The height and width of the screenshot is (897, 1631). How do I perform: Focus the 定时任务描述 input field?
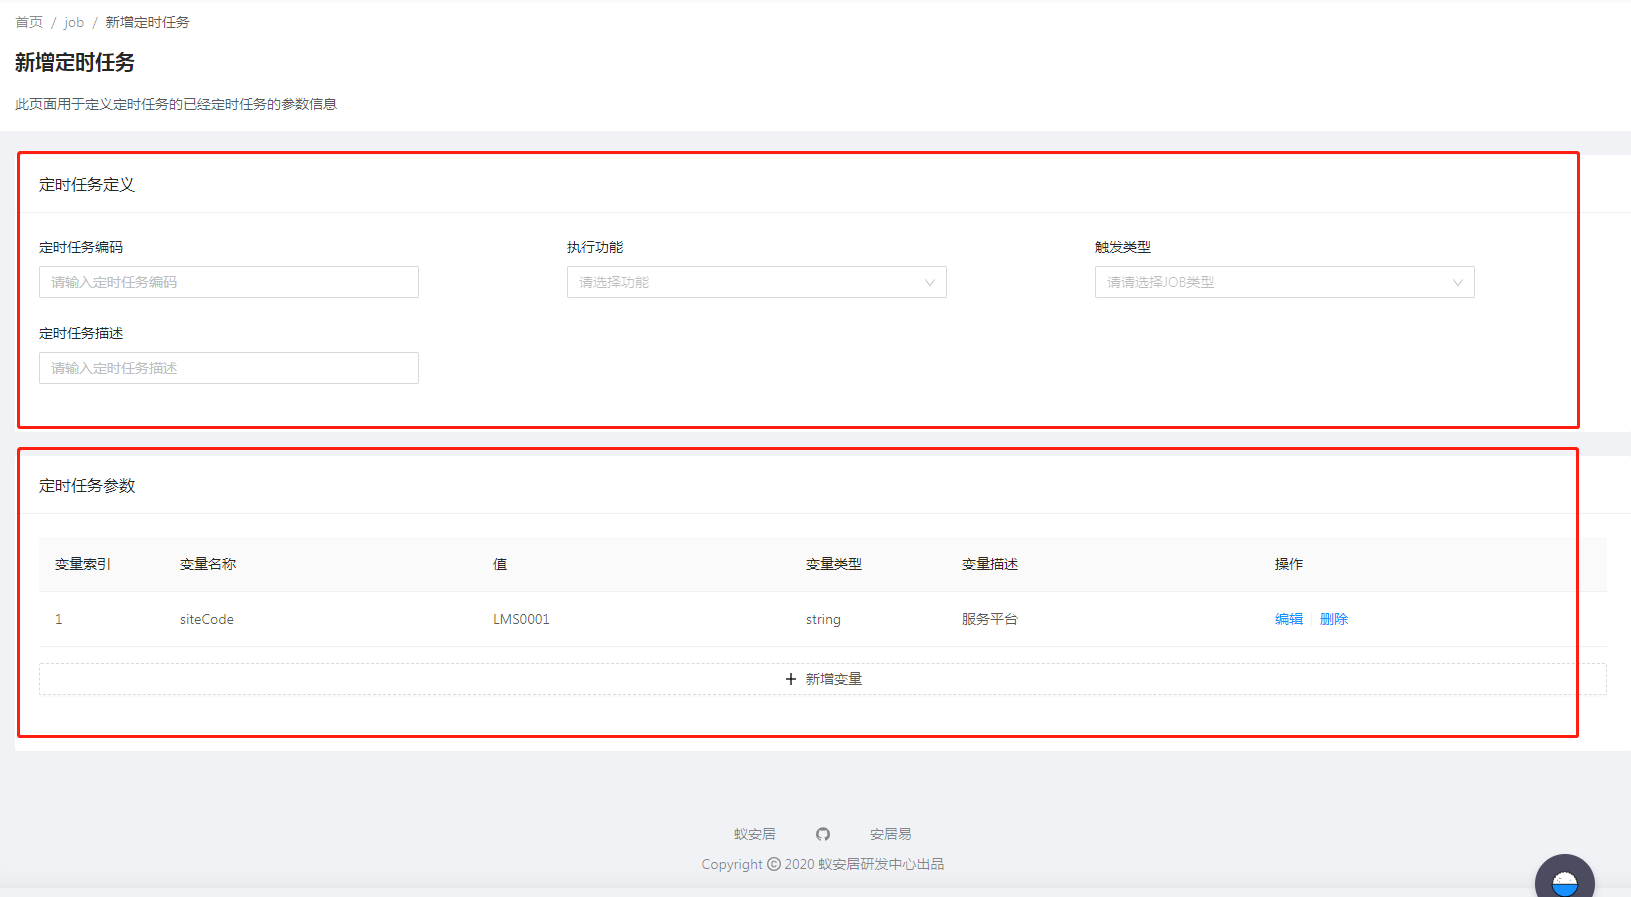click(229, 368)
